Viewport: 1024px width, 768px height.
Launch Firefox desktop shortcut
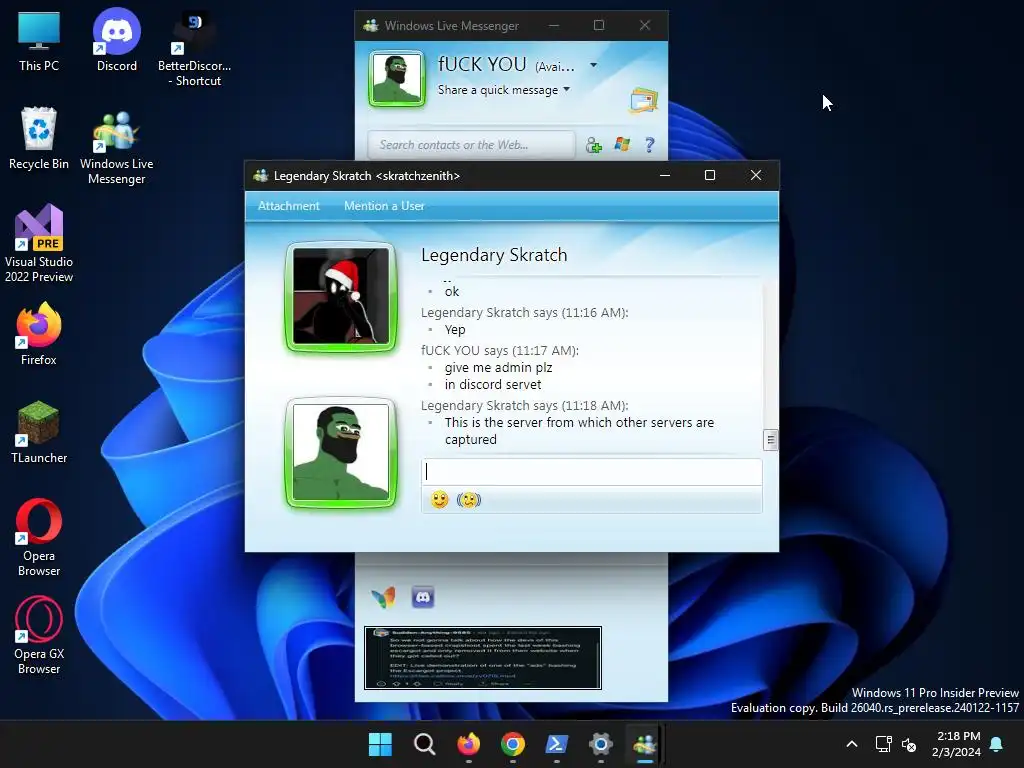coord(39,334)
